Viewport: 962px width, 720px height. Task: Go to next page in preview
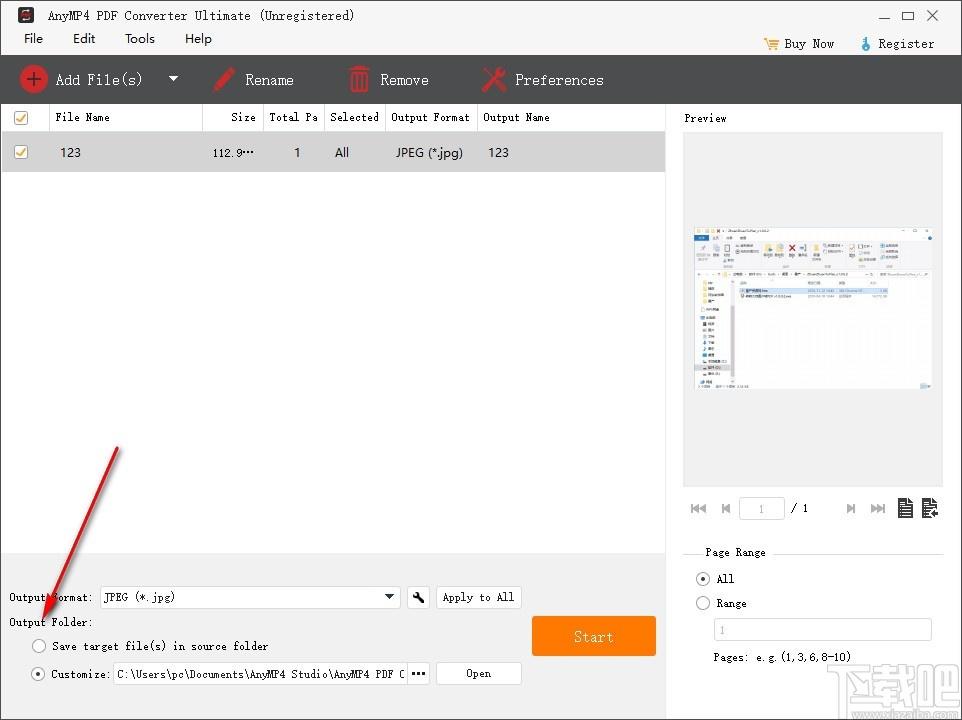coord(851,508)
